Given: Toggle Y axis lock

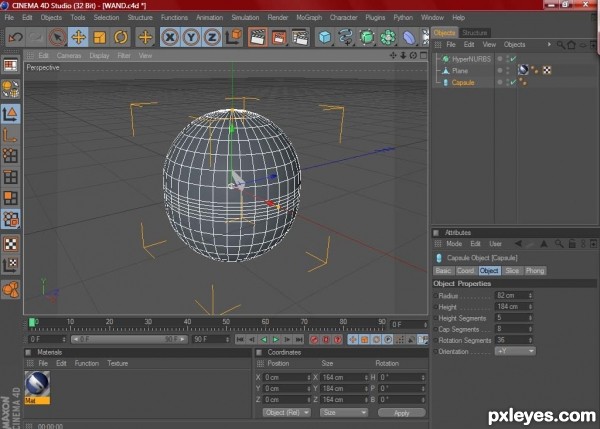Looking at the screenshot, I should point(191,38).
